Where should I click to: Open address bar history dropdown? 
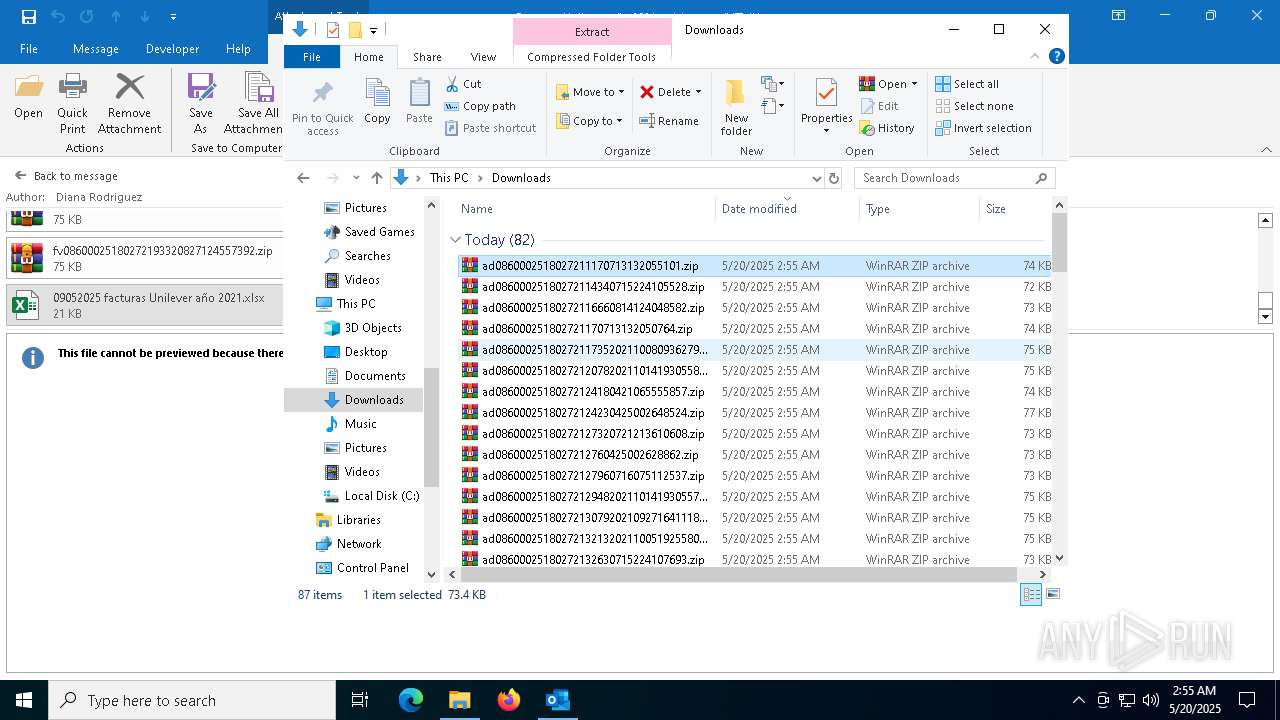817,178
